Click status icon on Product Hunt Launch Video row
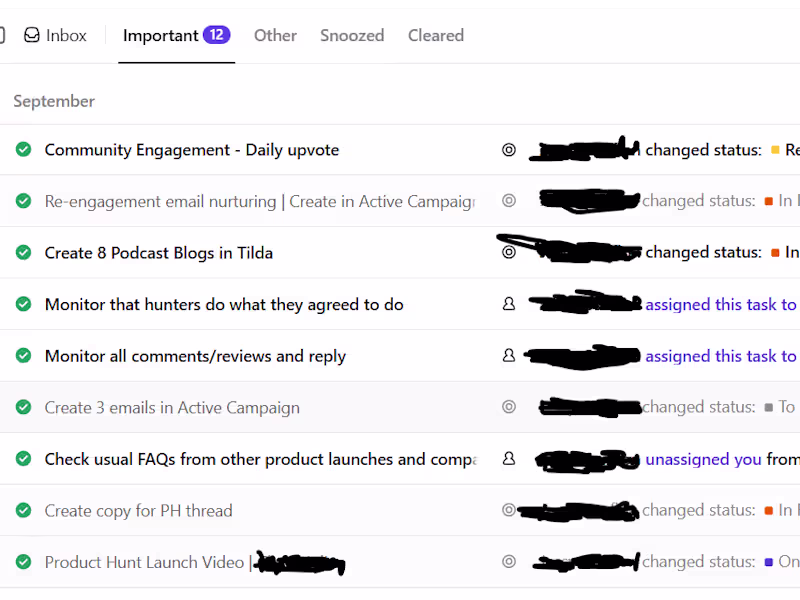The width and height of the screenshot is (800, 600). (x=509, y=562)
